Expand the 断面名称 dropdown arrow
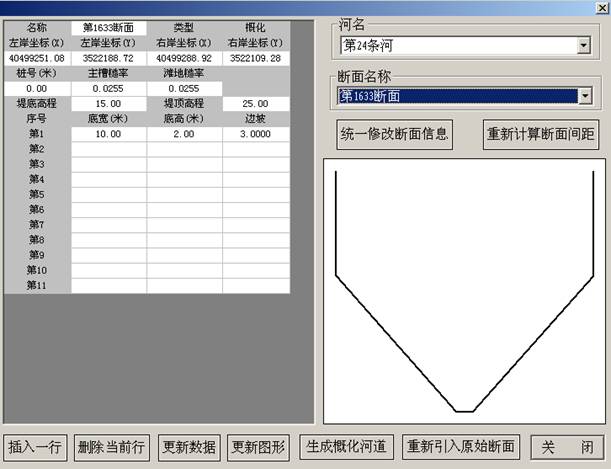Screen dimensions: 611x469 (x=585, y=96)
